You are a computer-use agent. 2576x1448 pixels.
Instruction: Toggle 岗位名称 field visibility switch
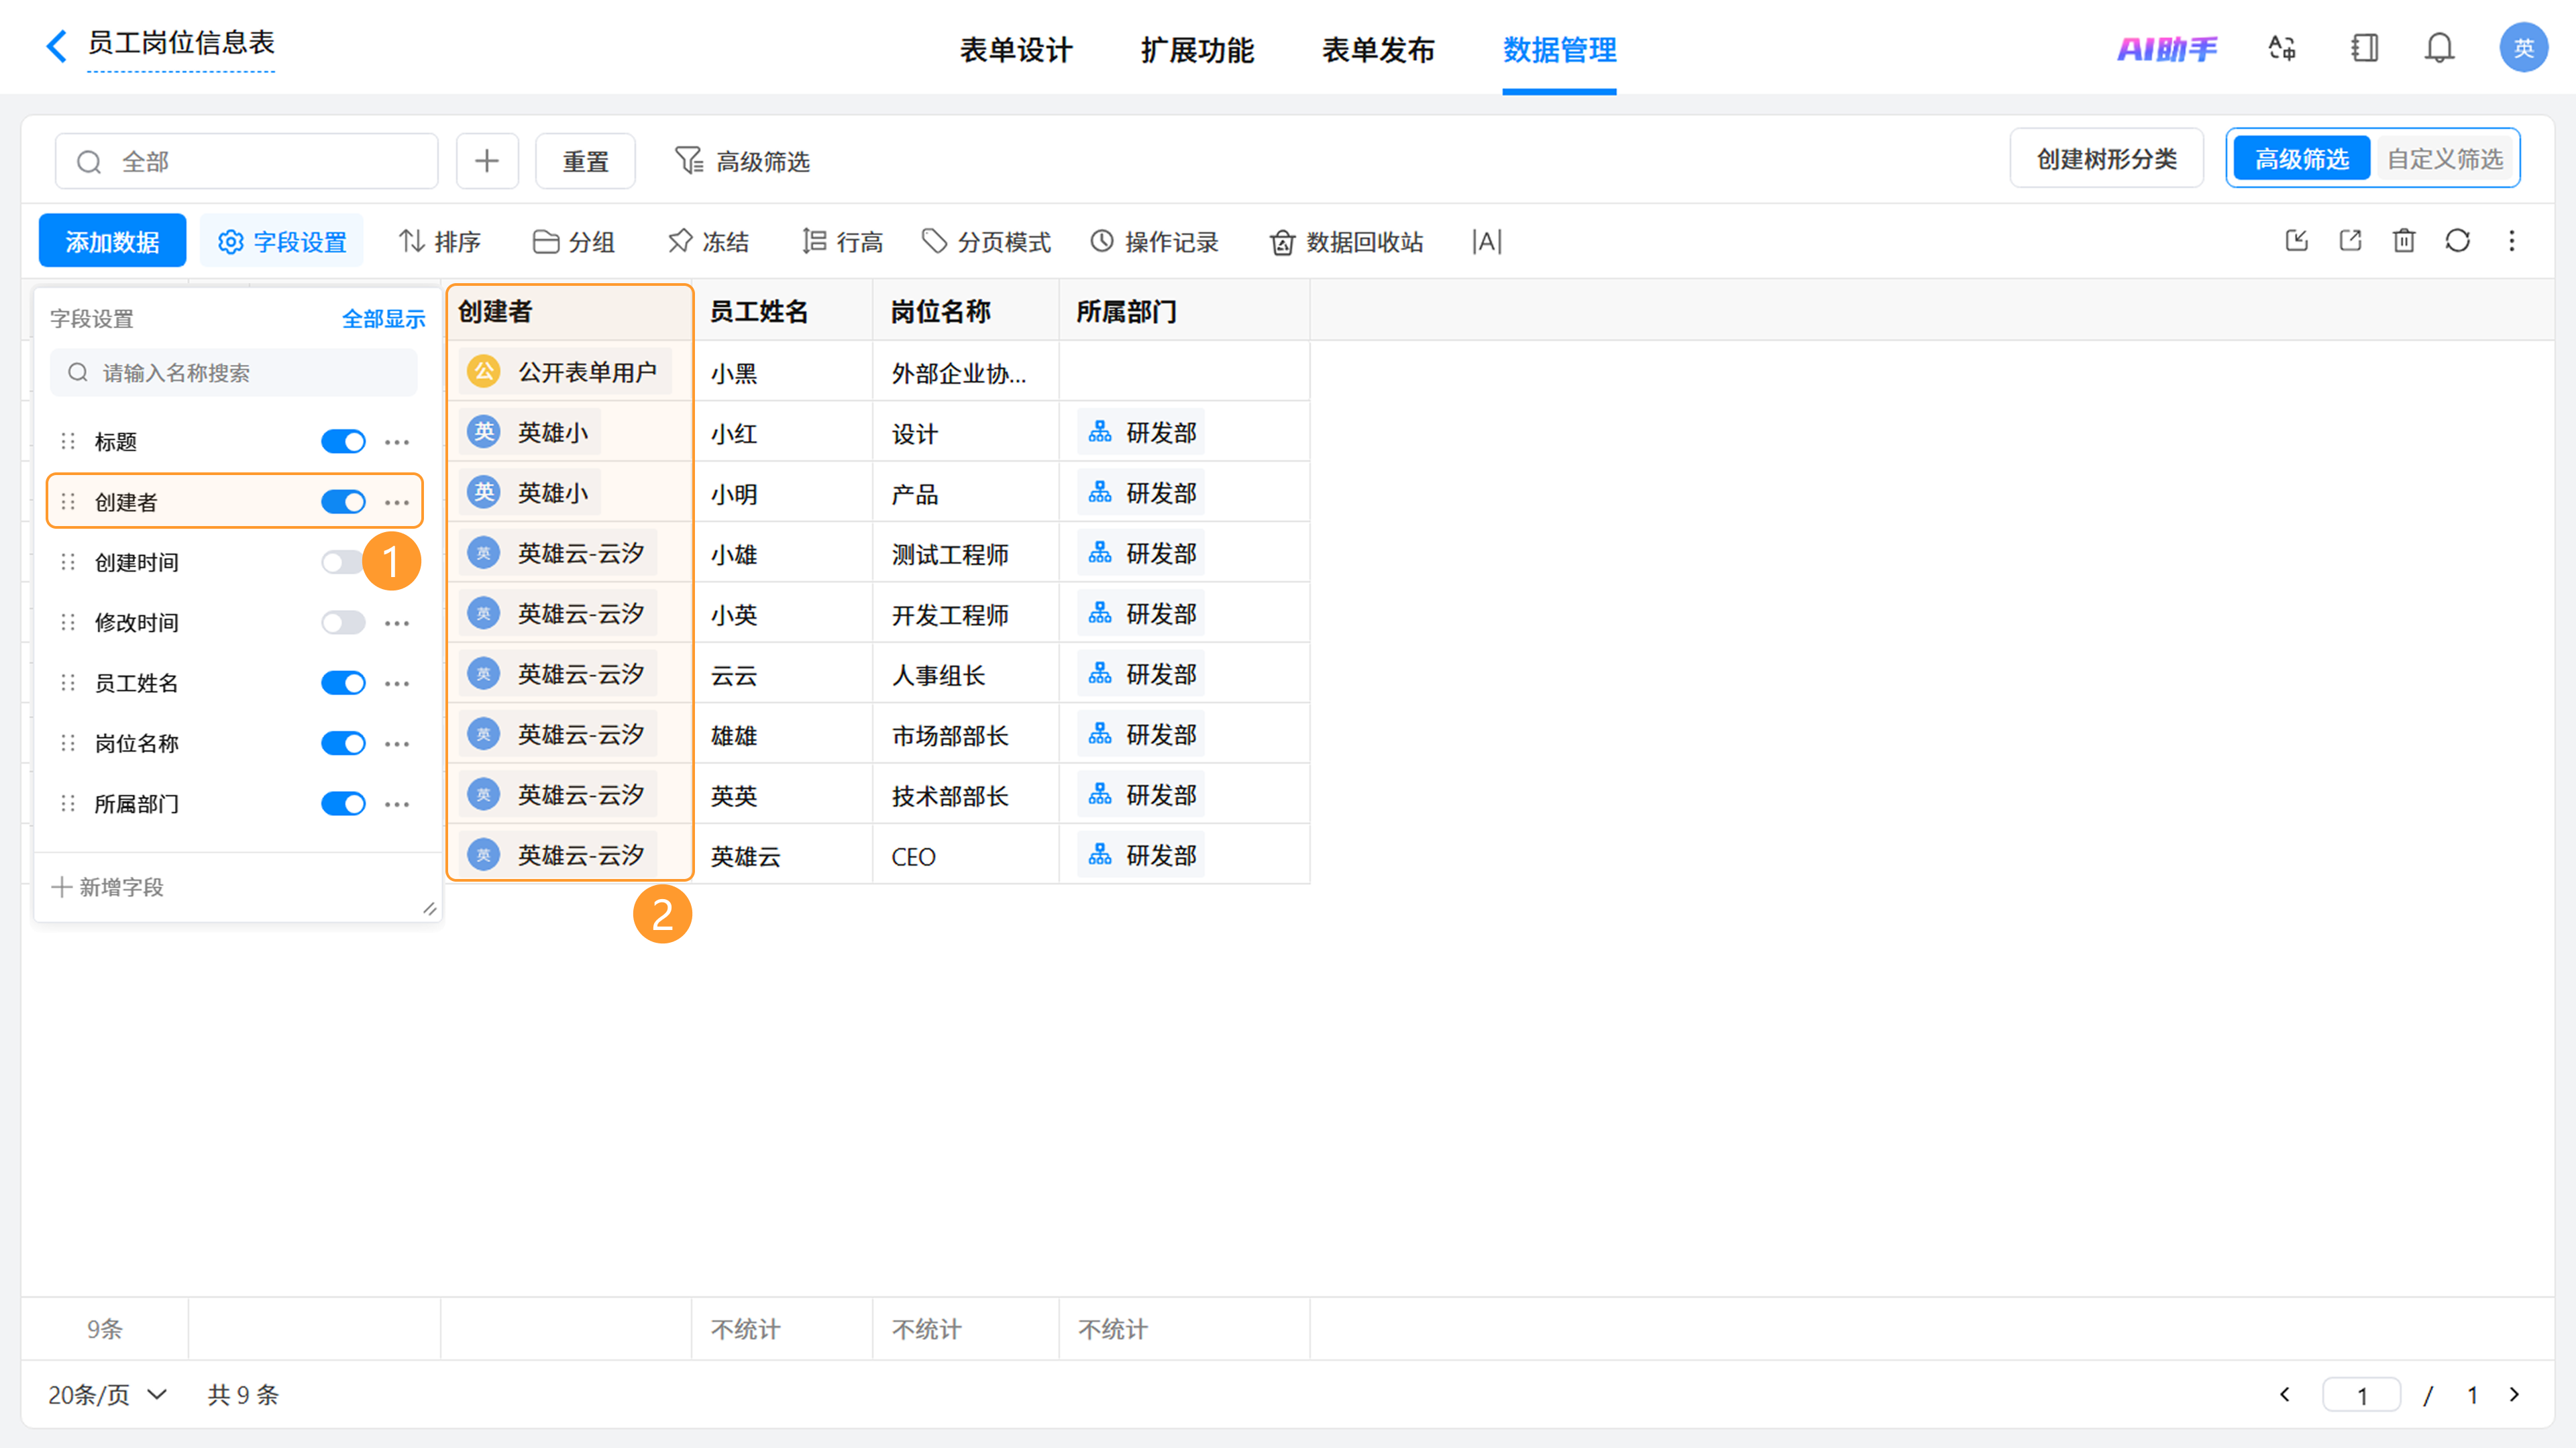pos(343,743)
